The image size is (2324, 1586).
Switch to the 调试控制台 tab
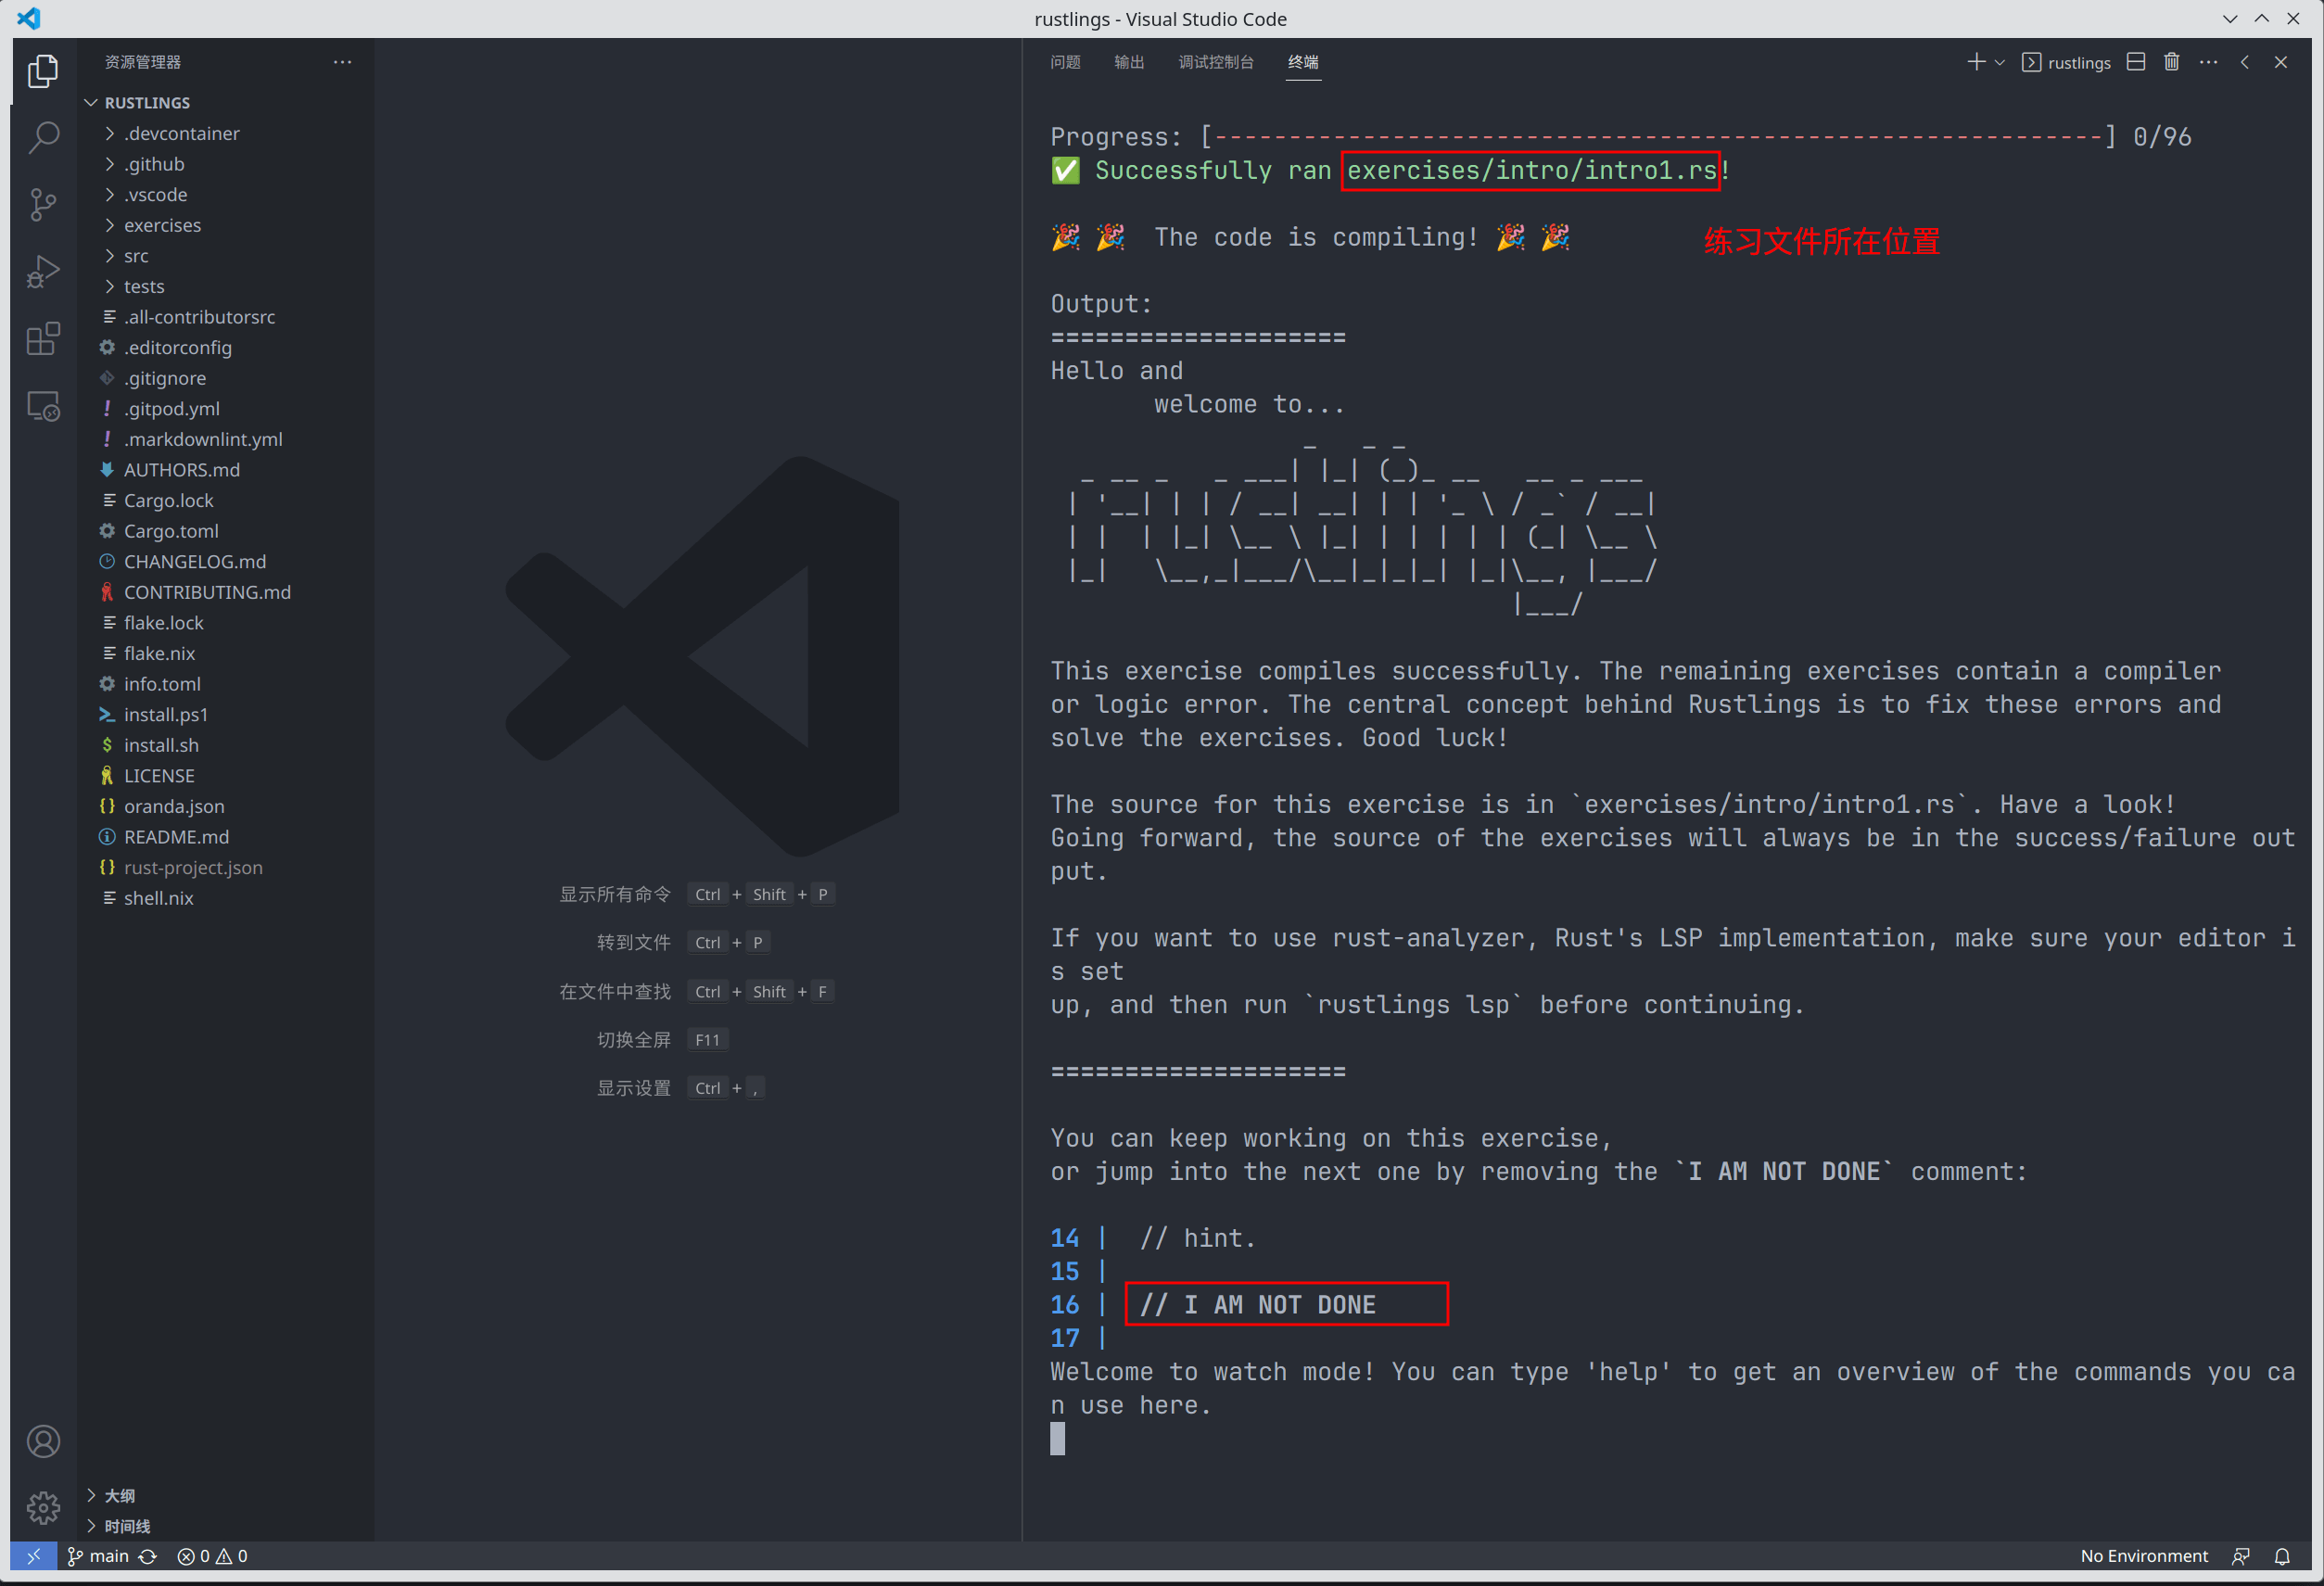[1216, 62]
